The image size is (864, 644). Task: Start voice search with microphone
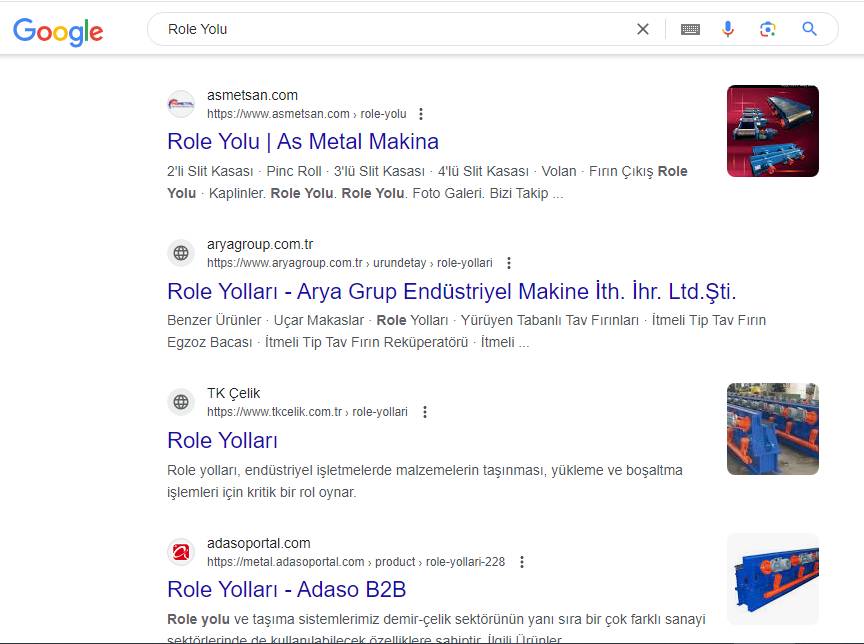point(728,29)
